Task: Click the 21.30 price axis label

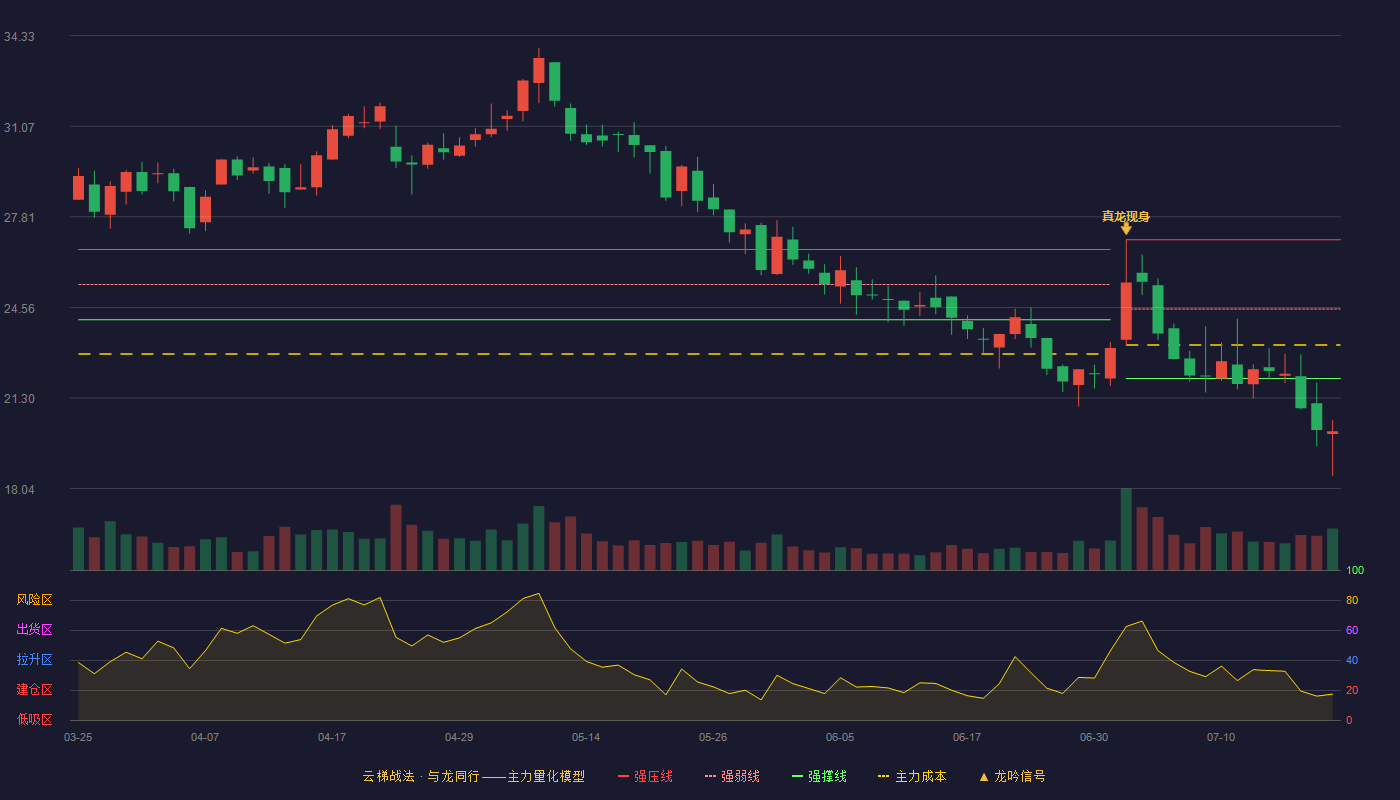Action: coord(19,398)
